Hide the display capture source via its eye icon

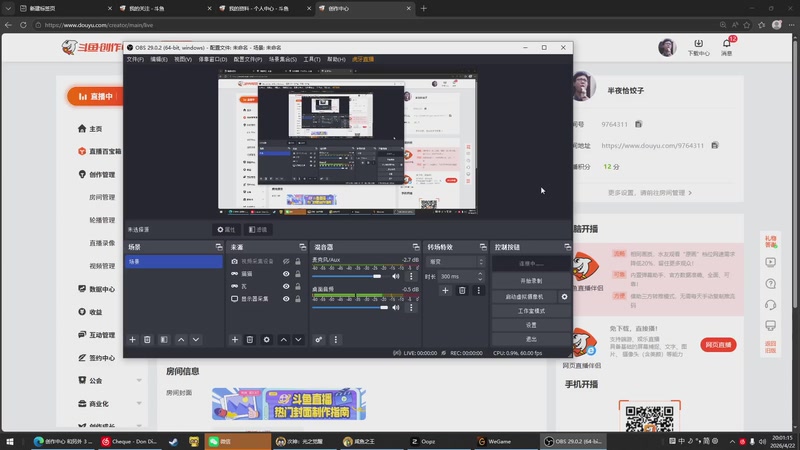tap(286, 299)
